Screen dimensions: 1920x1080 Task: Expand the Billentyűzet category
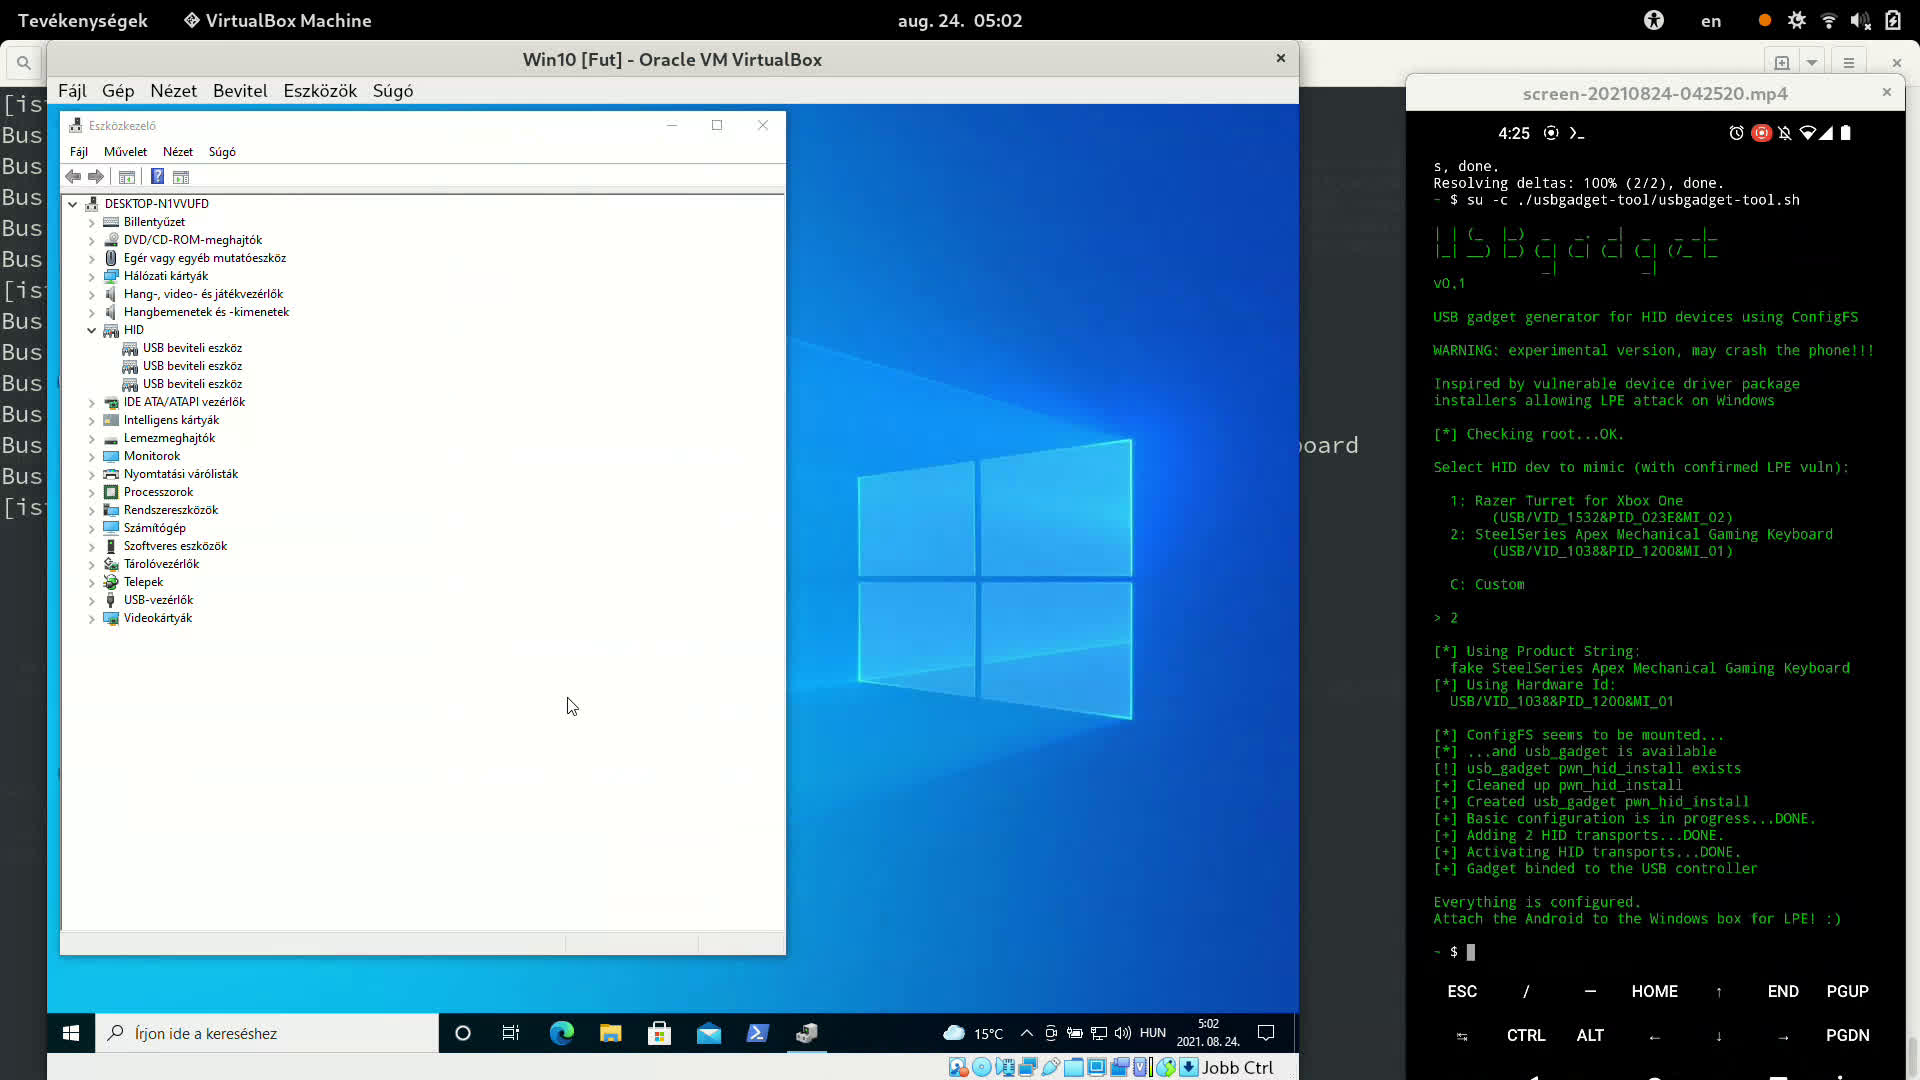click(x=92, y=222)
